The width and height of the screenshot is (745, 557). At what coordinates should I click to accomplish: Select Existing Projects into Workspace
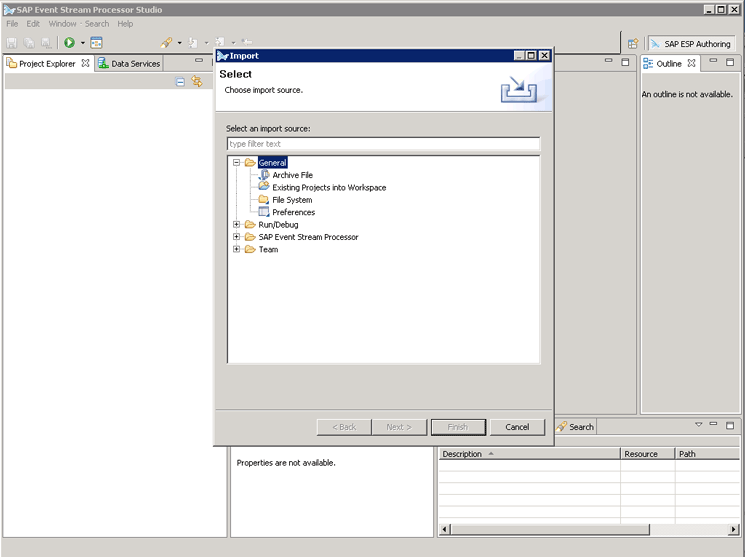tap(328, 188)
